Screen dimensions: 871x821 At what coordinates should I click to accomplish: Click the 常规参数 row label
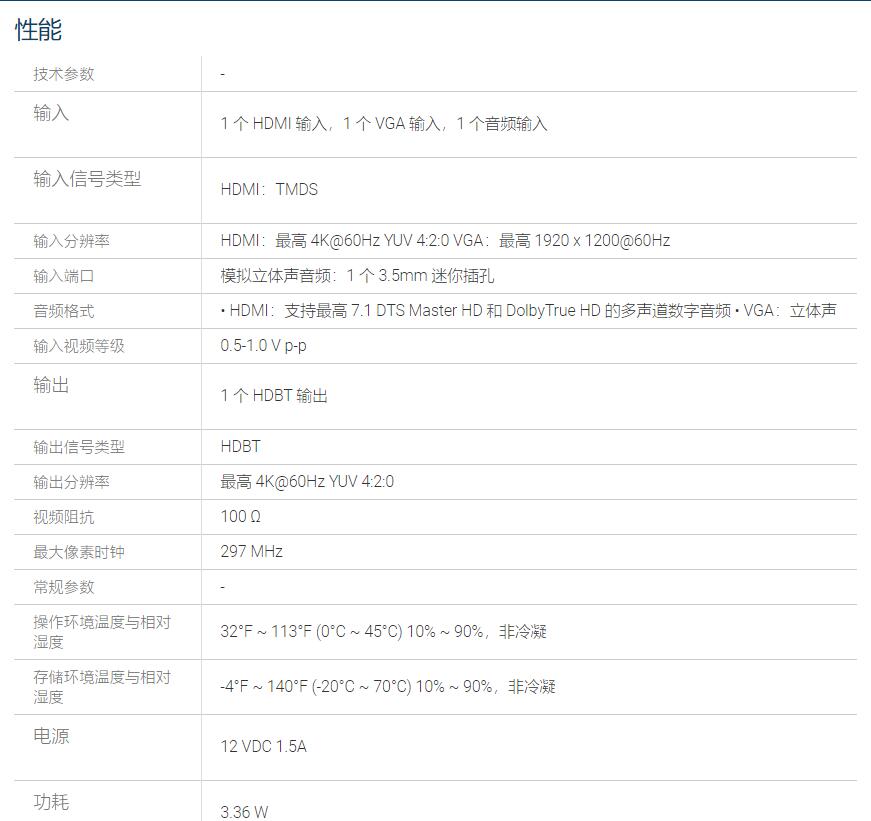point(64,587)
